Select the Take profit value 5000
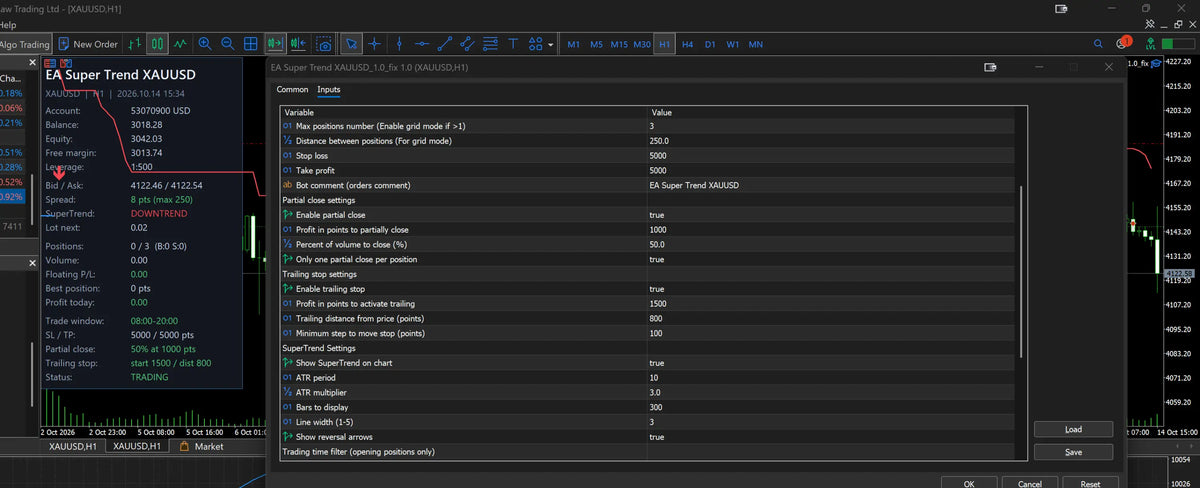Screen dimensions: 1200x488 [830, 171]
